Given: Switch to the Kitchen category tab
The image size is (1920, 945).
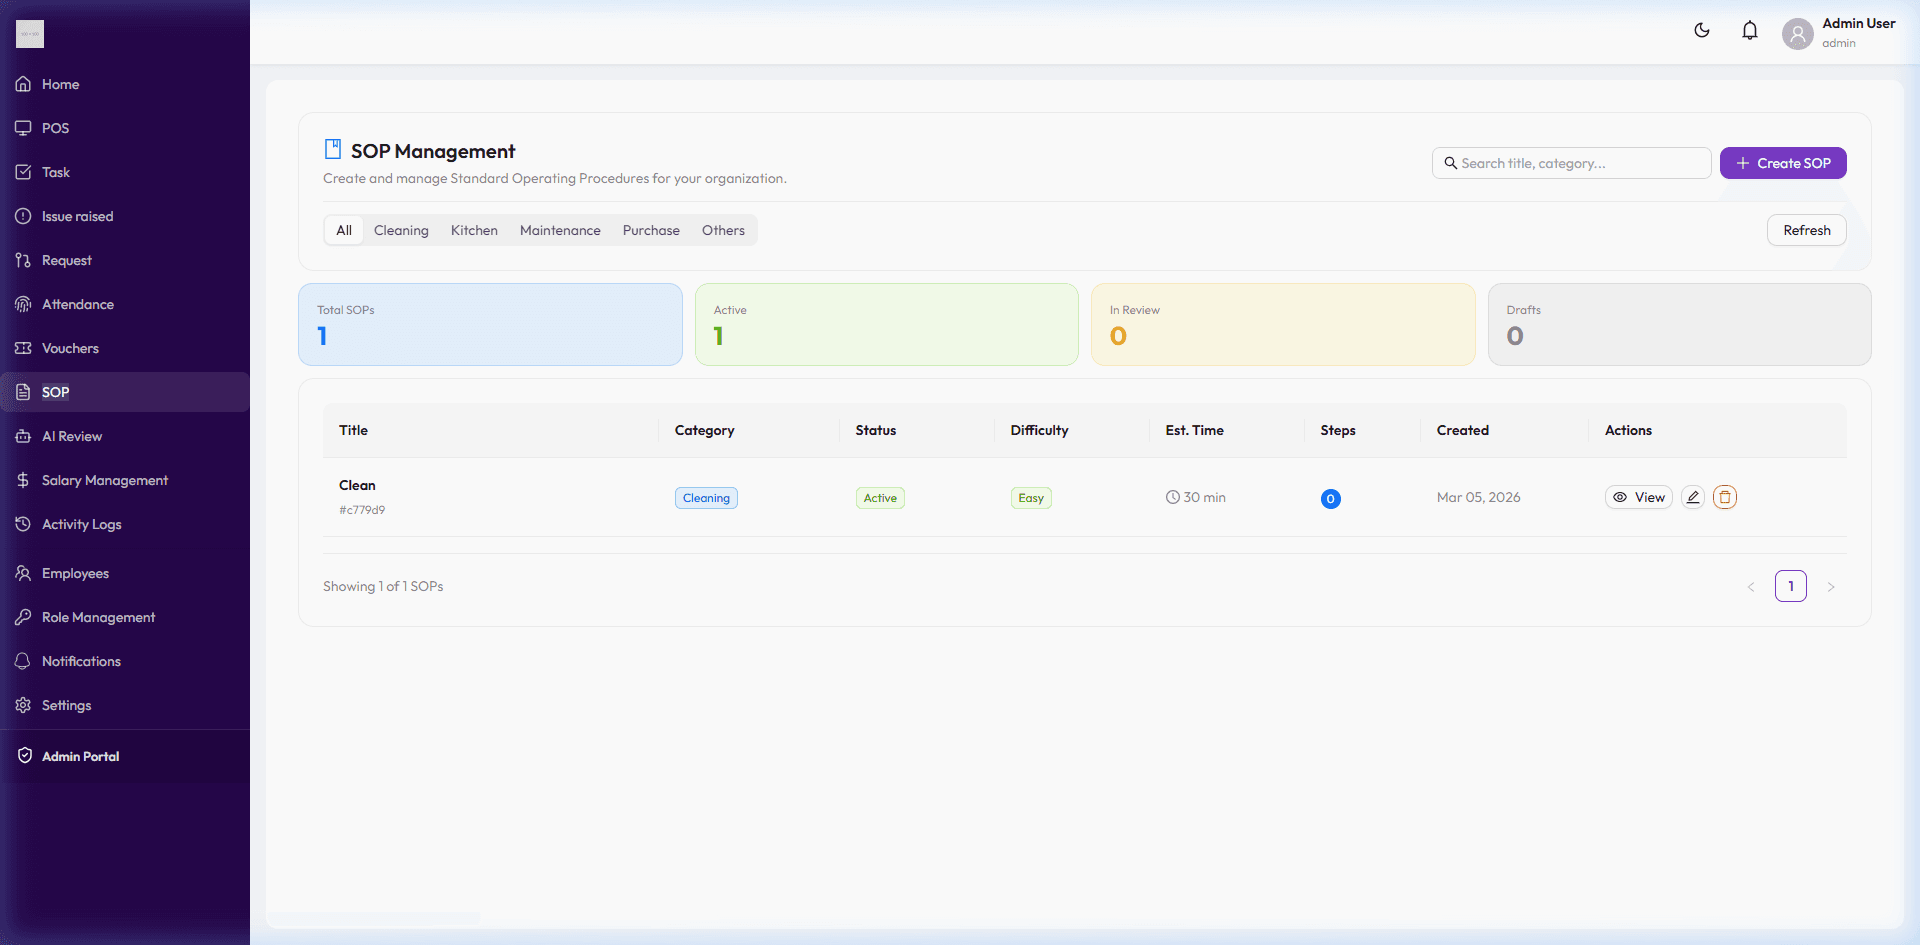Looking at the screenshot, I should 473,230.
